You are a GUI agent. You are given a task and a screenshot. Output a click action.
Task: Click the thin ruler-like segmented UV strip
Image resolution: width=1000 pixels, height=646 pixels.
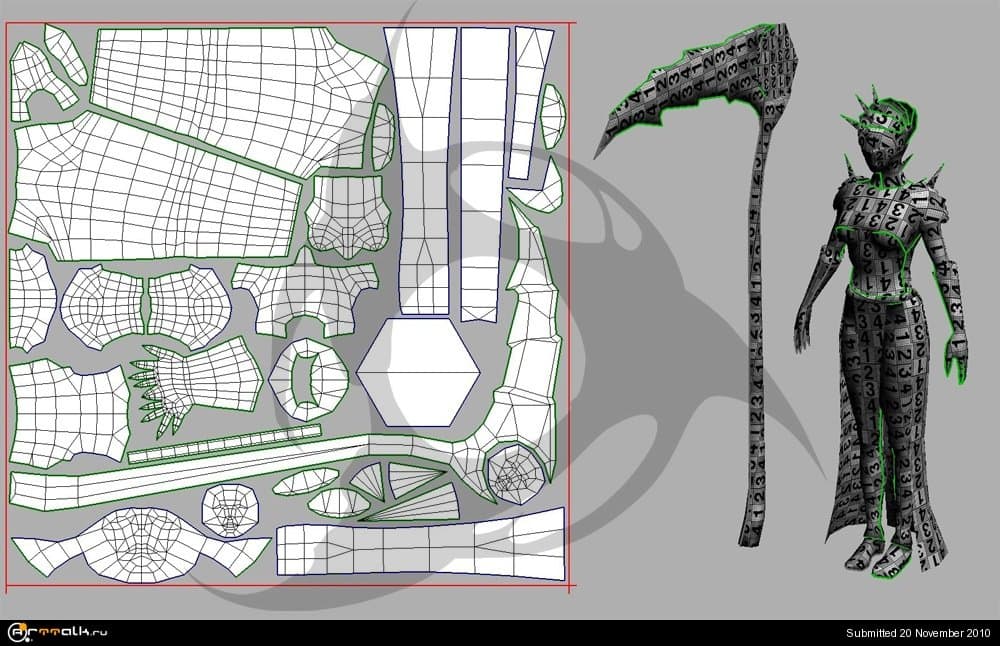[225, 444]
